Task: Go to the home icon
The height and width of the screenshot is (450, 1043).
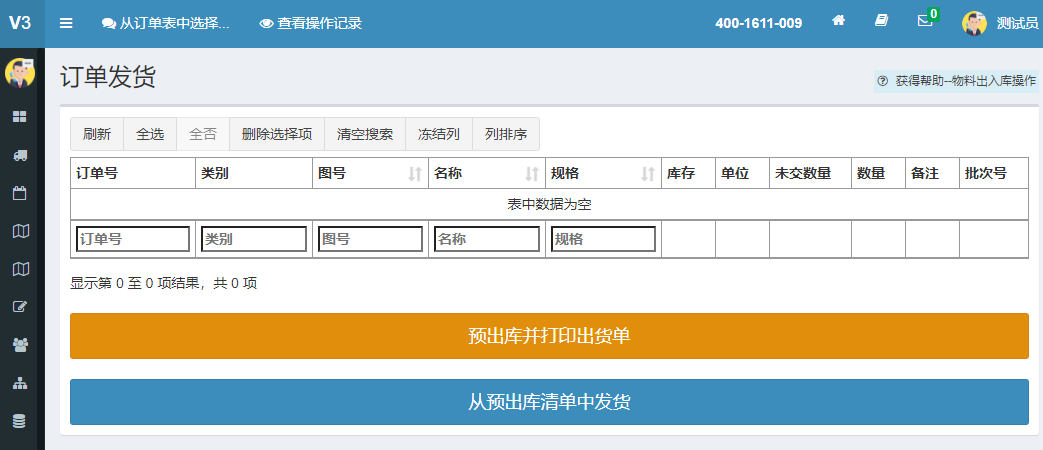Action: click(x=839, y=21)
